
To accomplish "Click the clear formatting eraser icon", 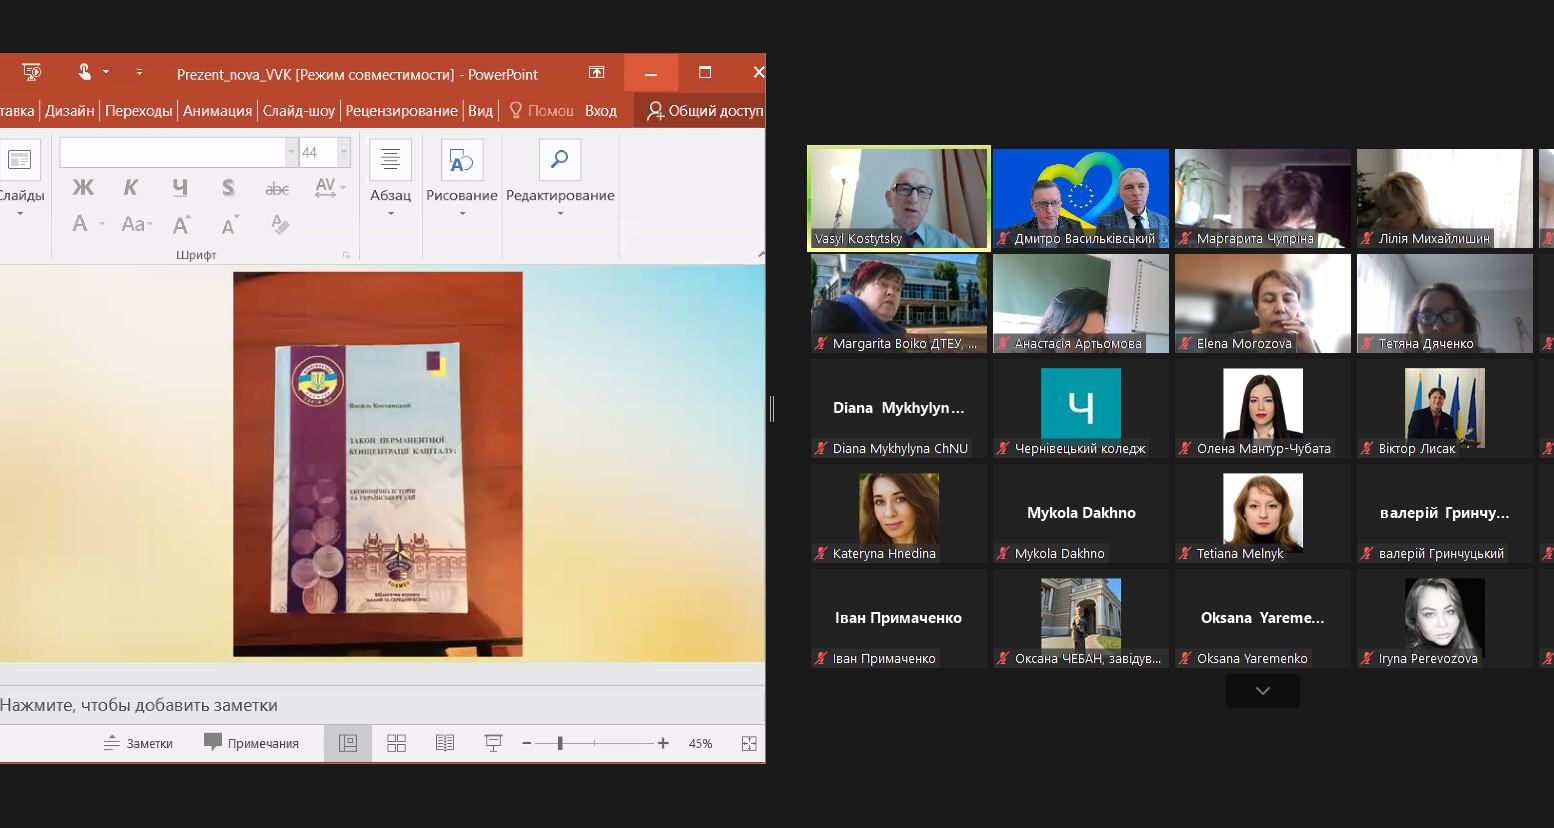I will tap(280, 225).
